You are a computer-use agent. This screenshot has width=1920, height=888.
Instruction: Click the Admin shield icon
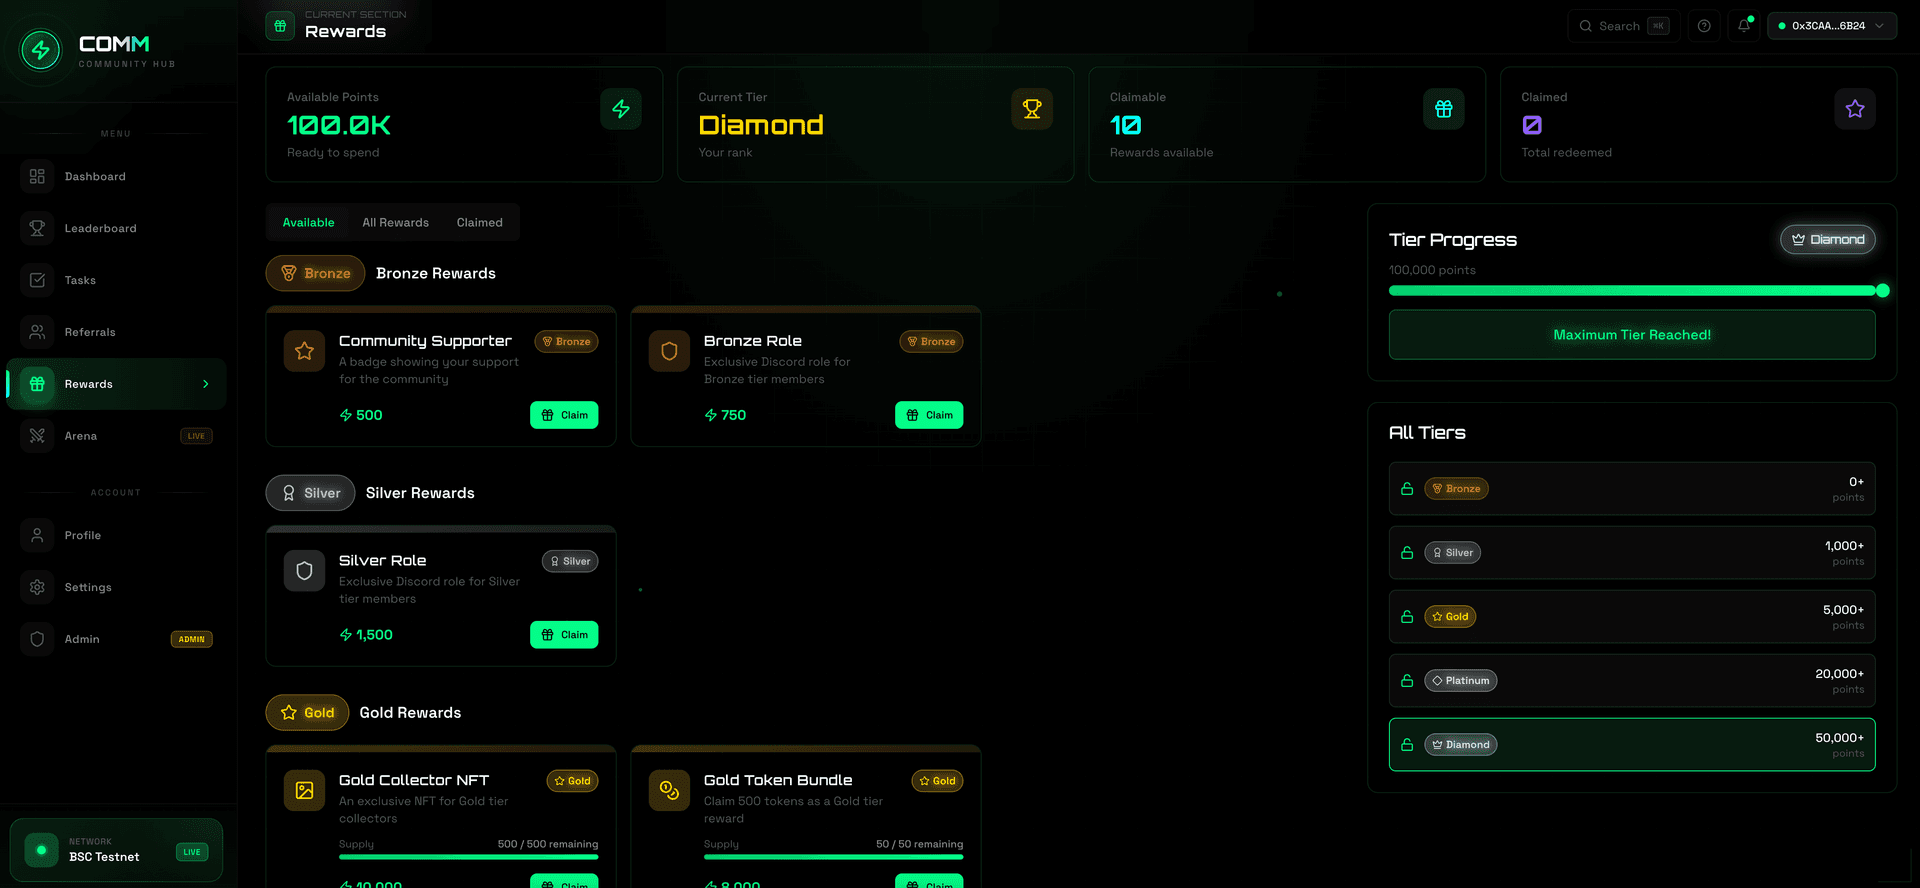tap(37, 639)
